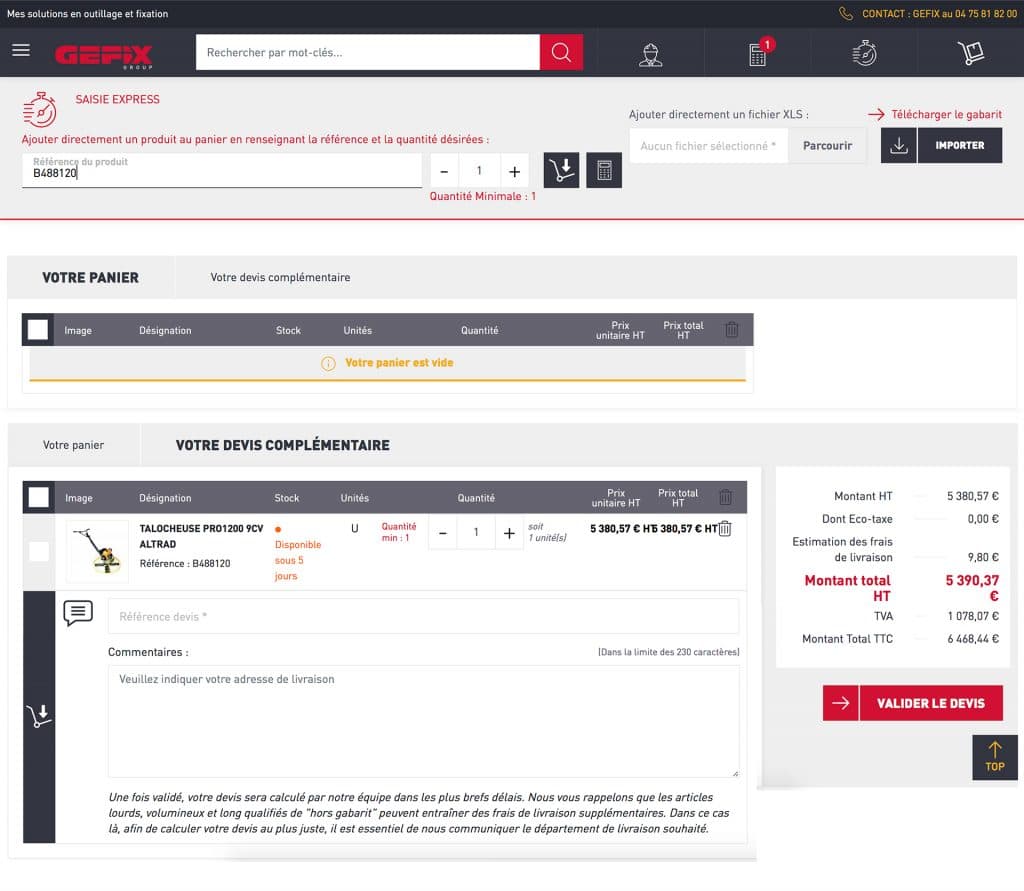Tick the checkbox for the TALOCHEUSE PRO1200 row

coord(39,551)
